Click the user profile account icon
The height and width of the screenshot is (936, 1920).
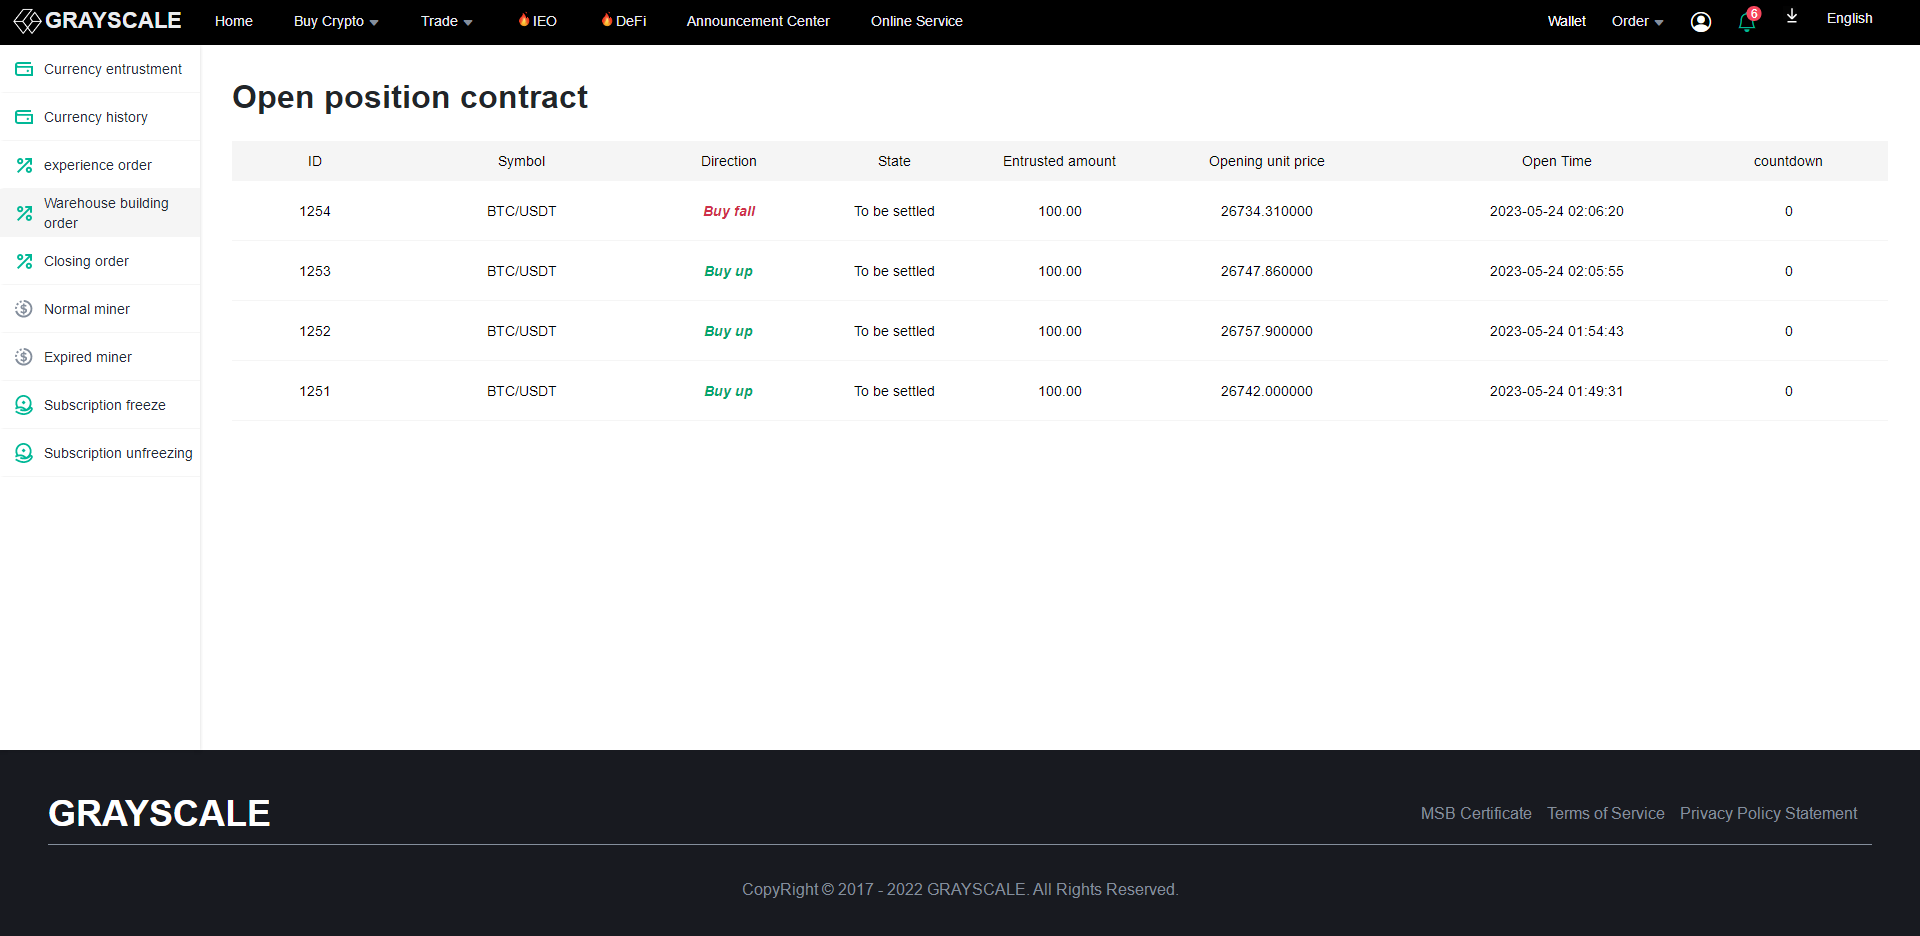click(1700, 22)
